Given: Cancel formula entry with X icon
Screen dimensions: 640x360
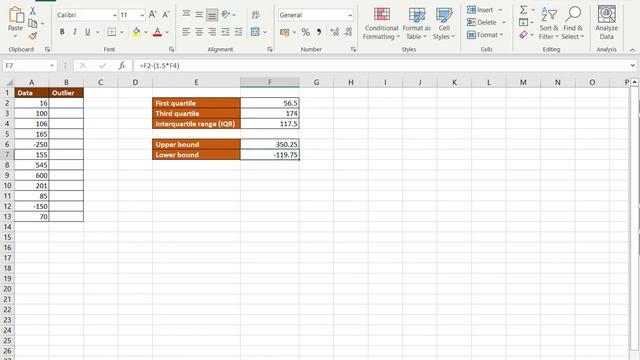Looking at the screenshot, I should tap(83, 65).
